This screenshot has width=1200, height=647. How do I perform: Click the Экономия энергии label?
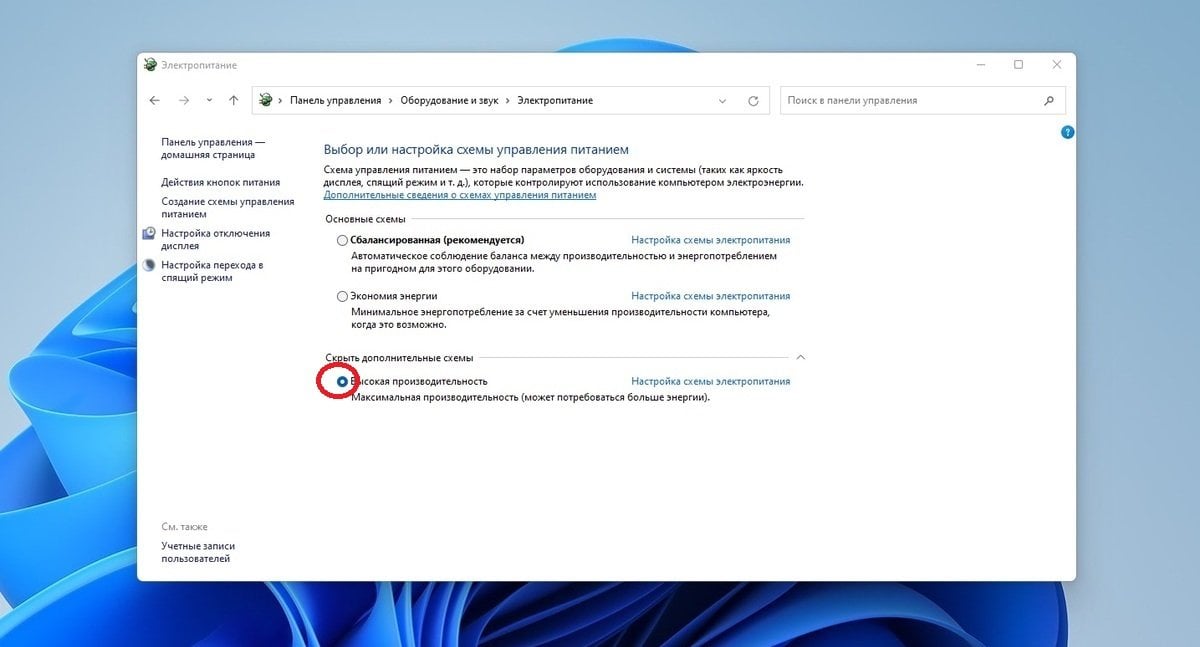point(394,296)
